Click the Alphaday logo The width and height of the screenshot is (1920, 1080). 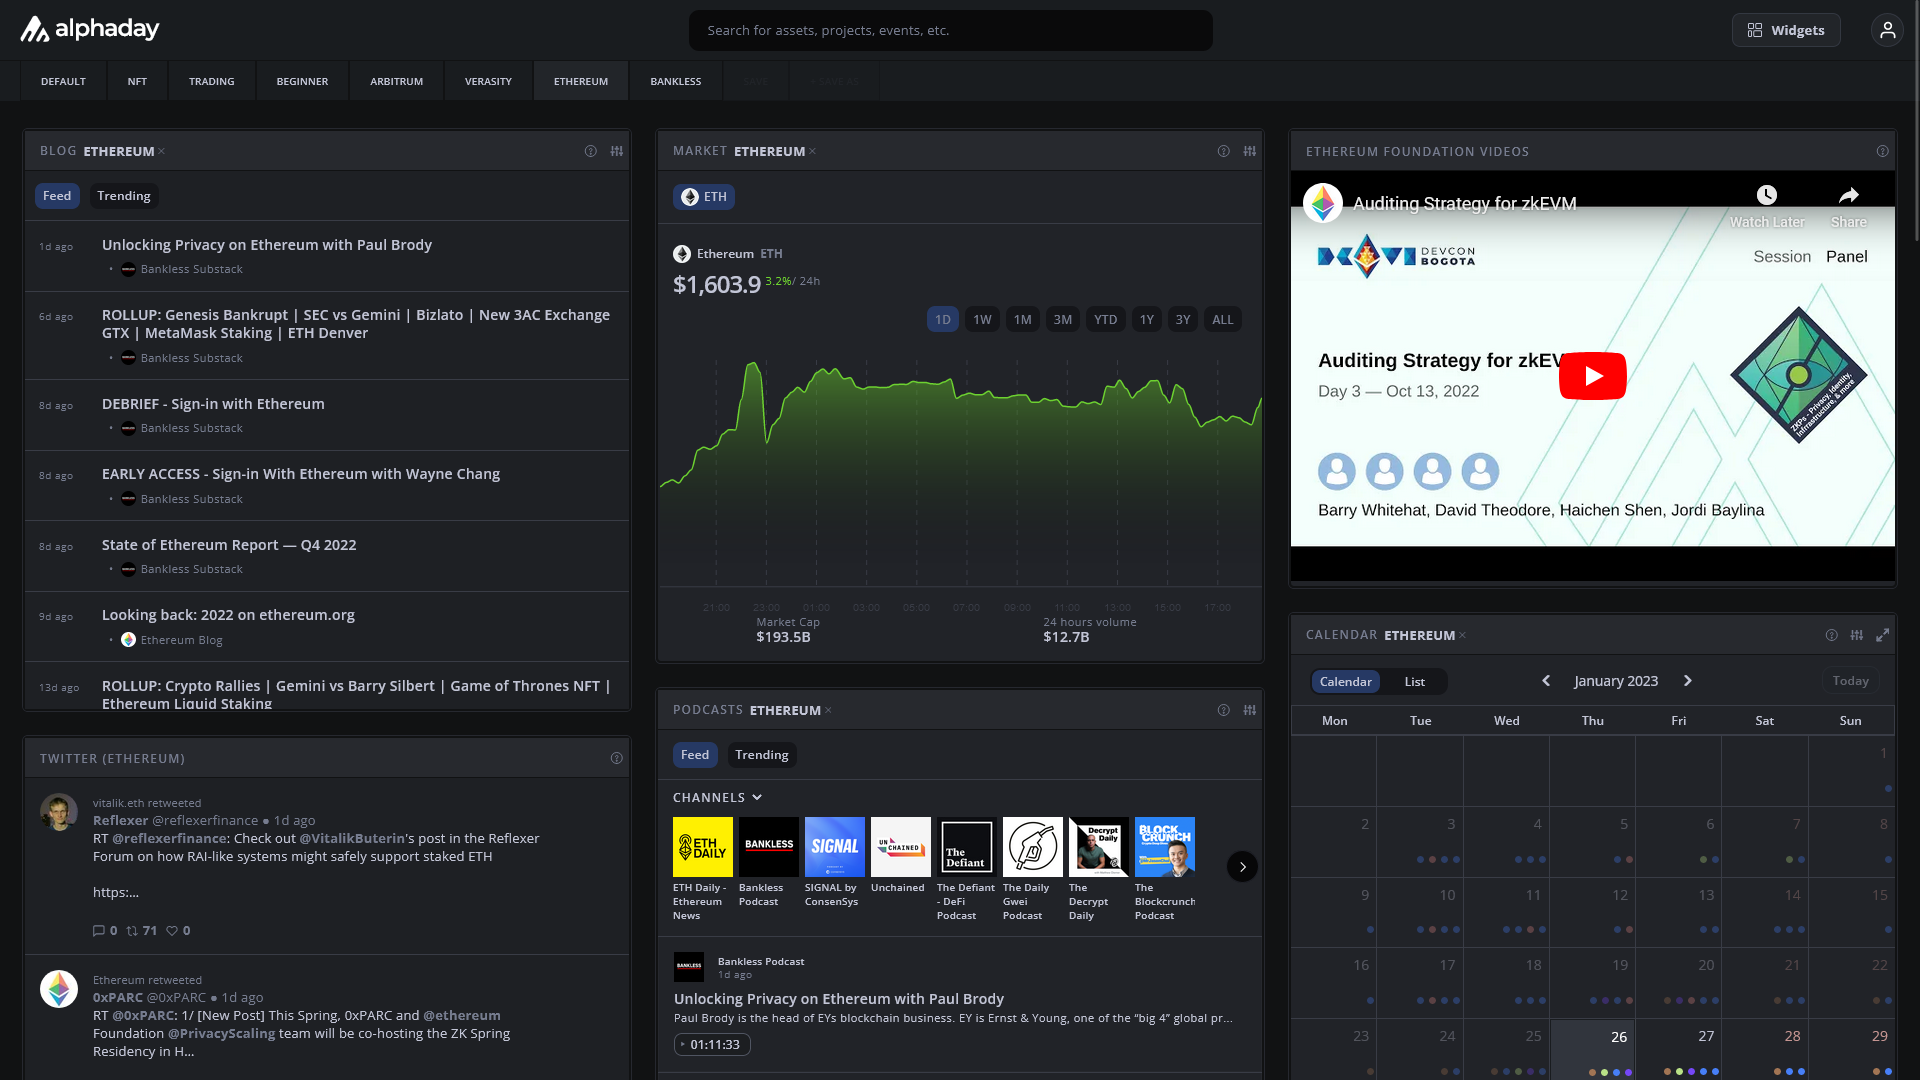pos(90,29)
